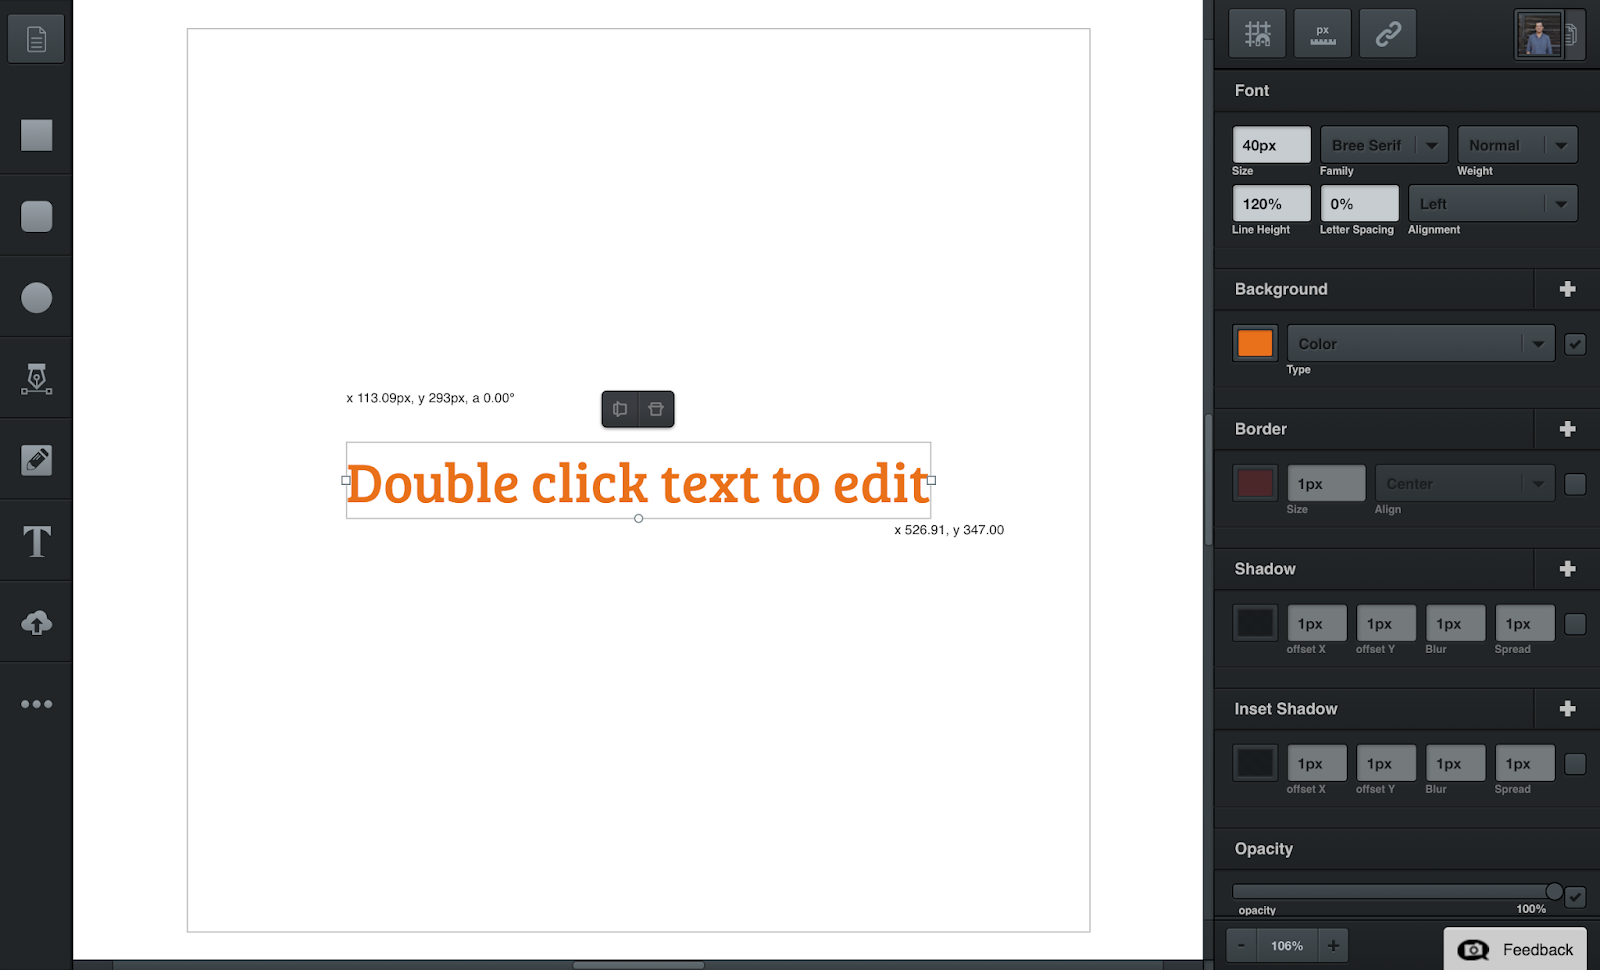Select the 'Double click text to edit' text
The height and width of the screenshot is (970, 1600).
(x=638, y=484)
